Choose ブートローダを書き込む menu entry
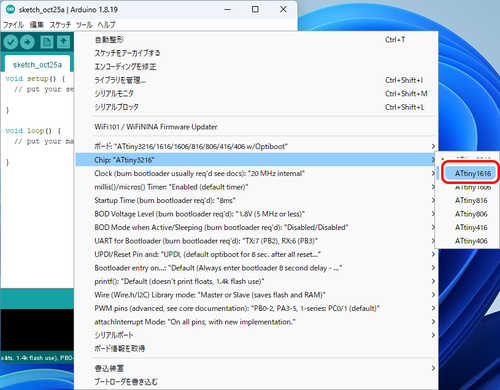The image size is (500, 390). click(x=256, y=382)
